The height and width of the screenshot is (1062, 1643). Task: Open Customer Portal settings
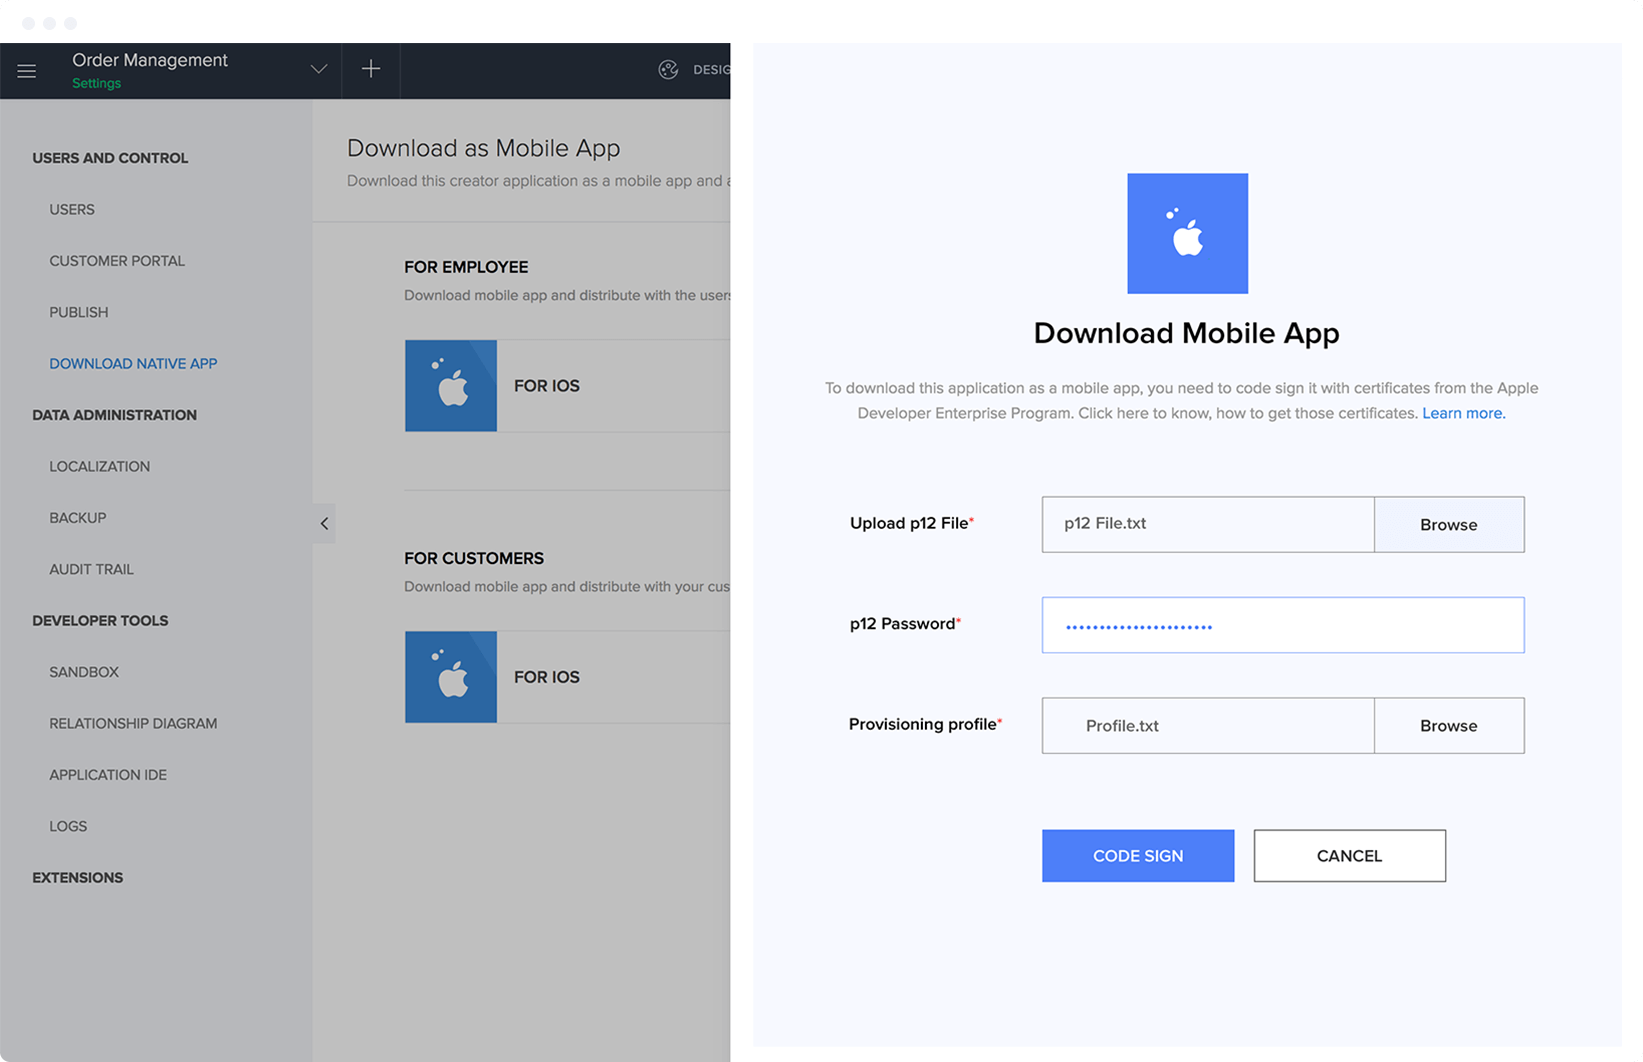tap(117, 261)
